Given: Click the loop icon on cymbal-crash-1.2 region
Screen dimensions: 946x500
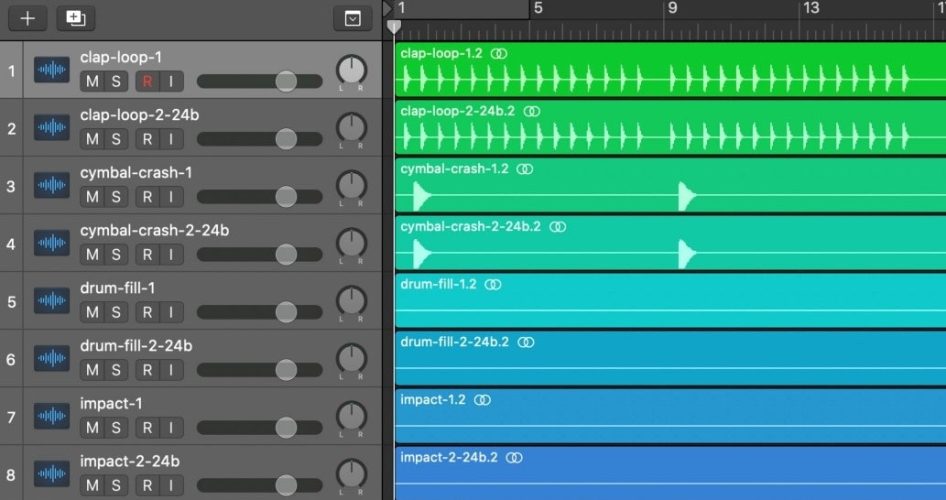Looking at the screenshot, I should point(525,169).
